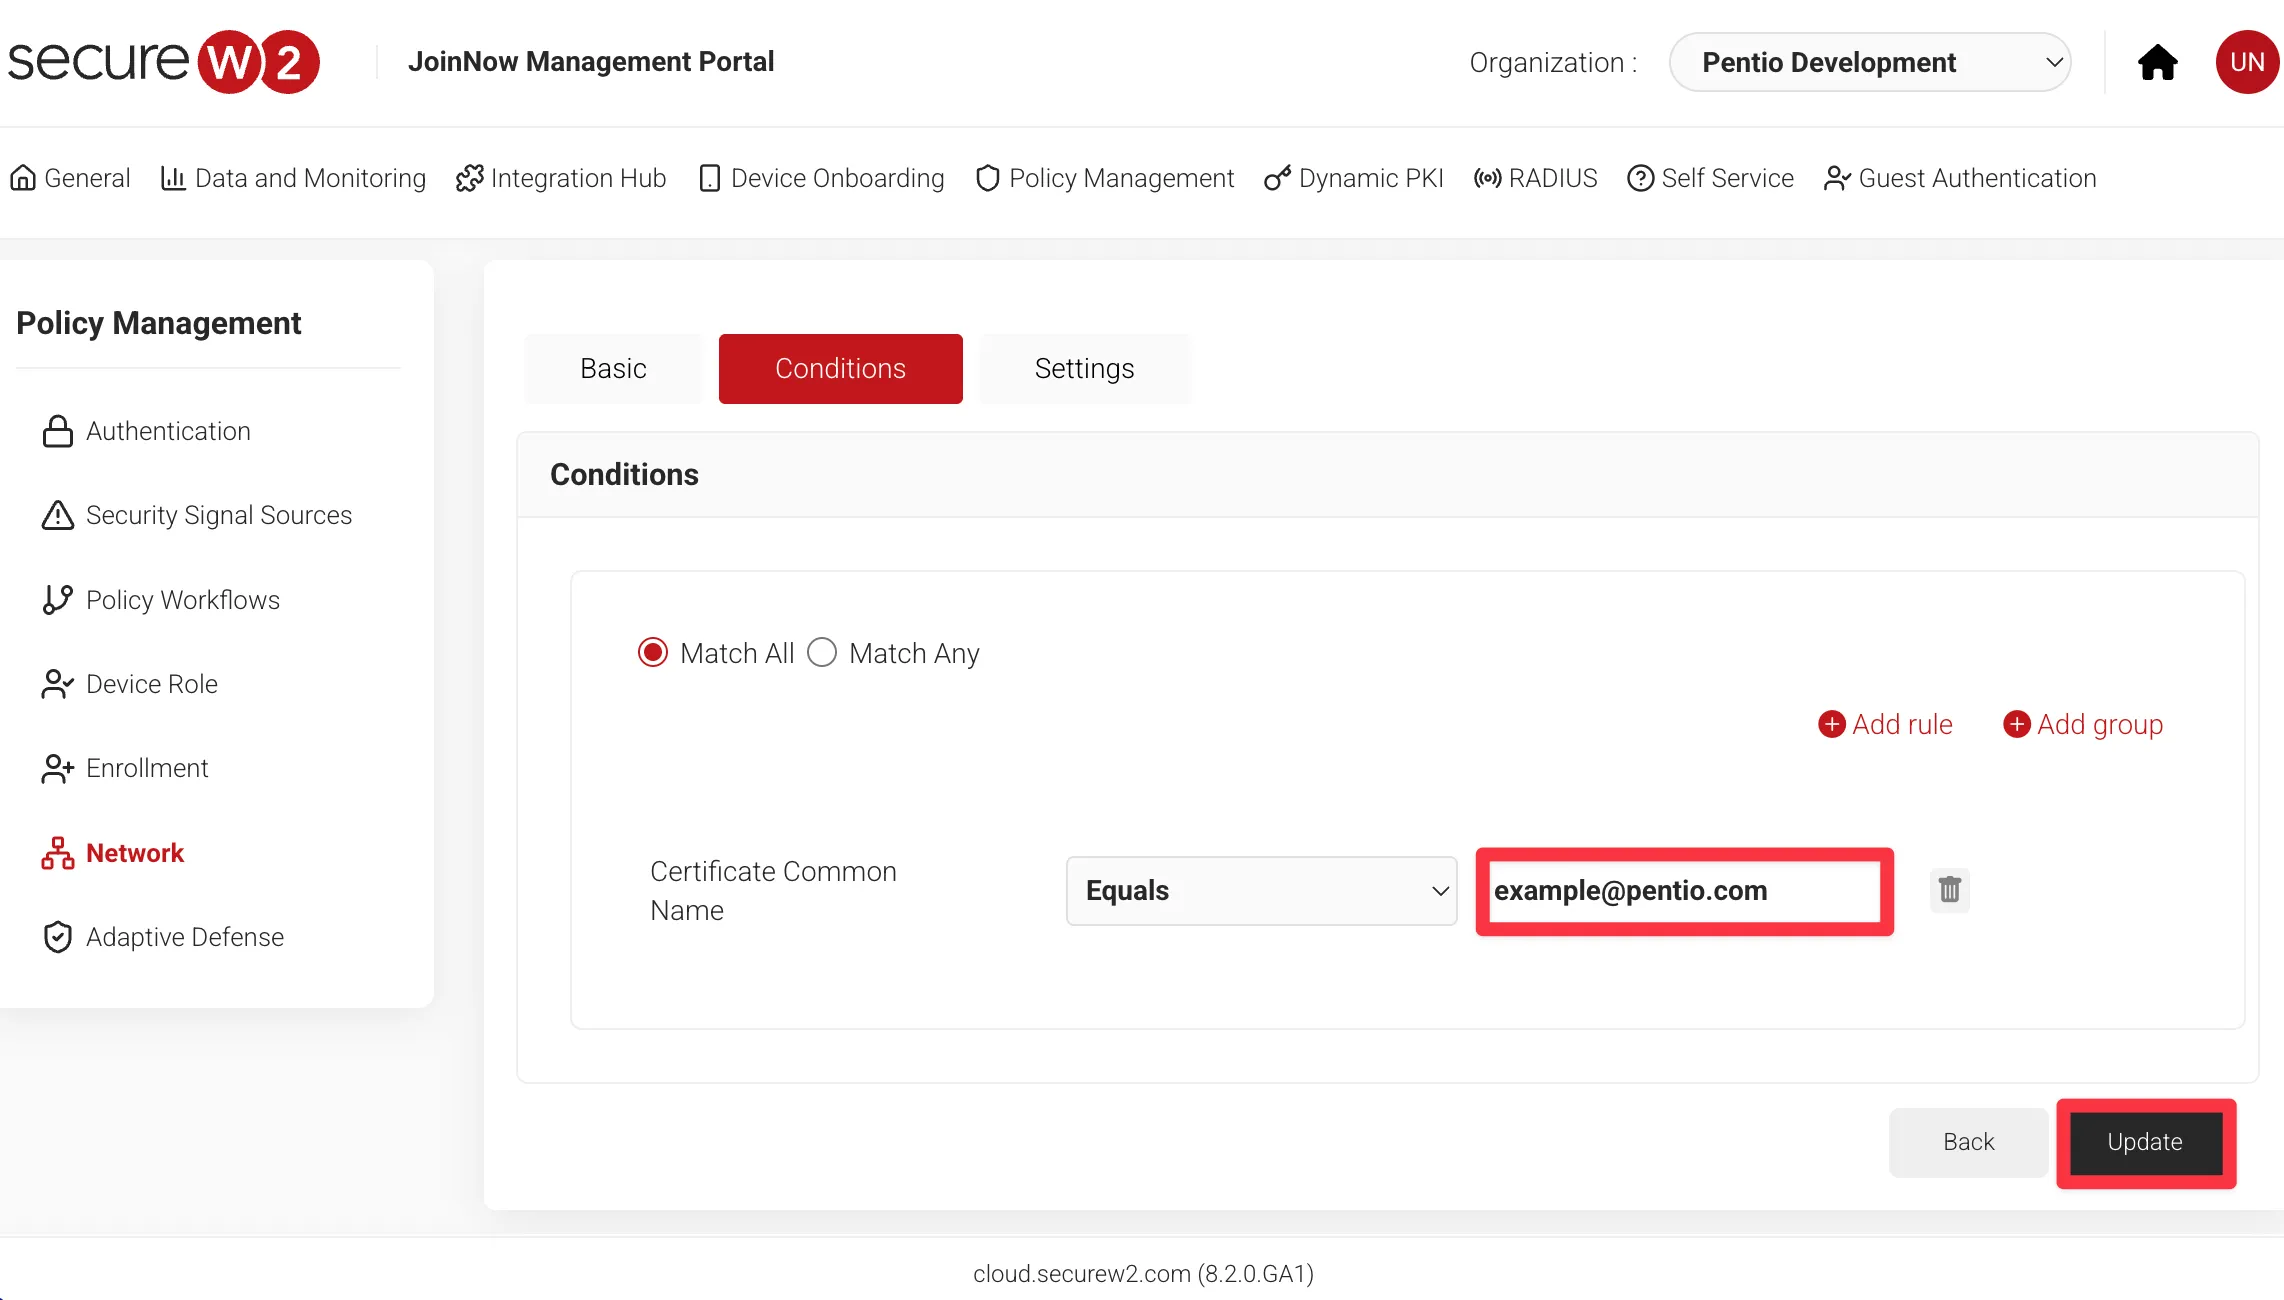
Task: Click the example@pentio.com value field
Action: click(x=1684, y=890)
